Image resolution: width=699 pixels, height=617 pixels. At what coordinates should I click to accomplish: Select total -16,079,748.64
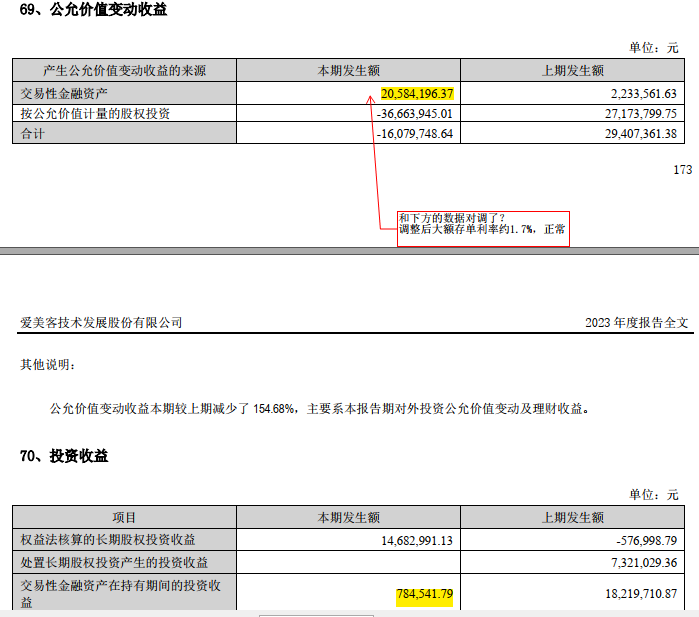coord(415,134)
